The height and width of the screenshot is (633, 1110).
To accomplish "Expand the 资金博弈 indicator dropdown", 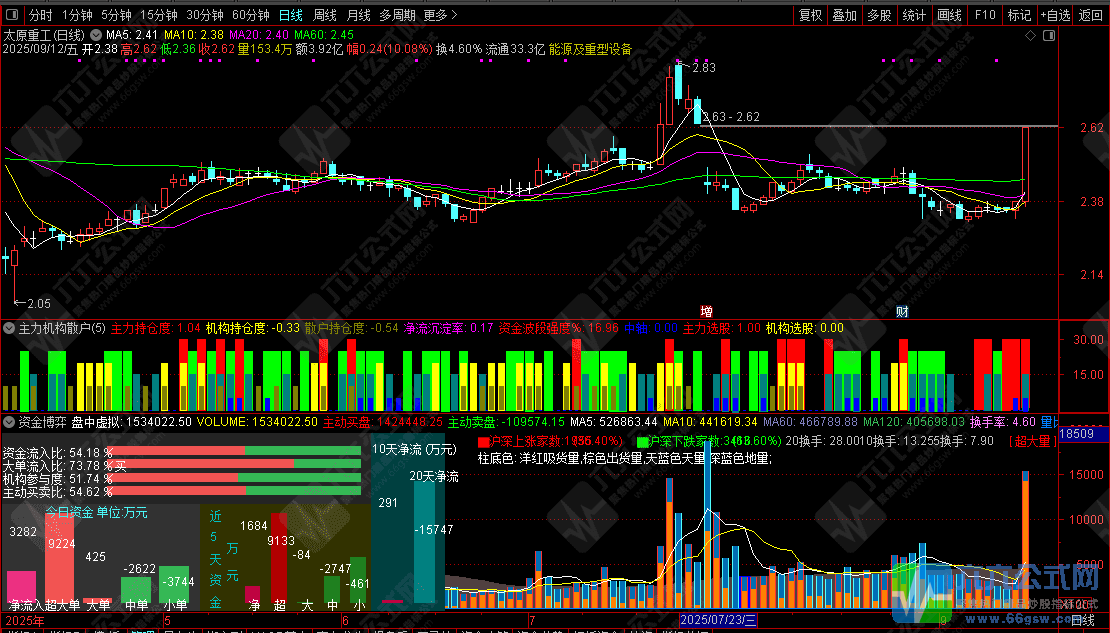I will (10, 422).
